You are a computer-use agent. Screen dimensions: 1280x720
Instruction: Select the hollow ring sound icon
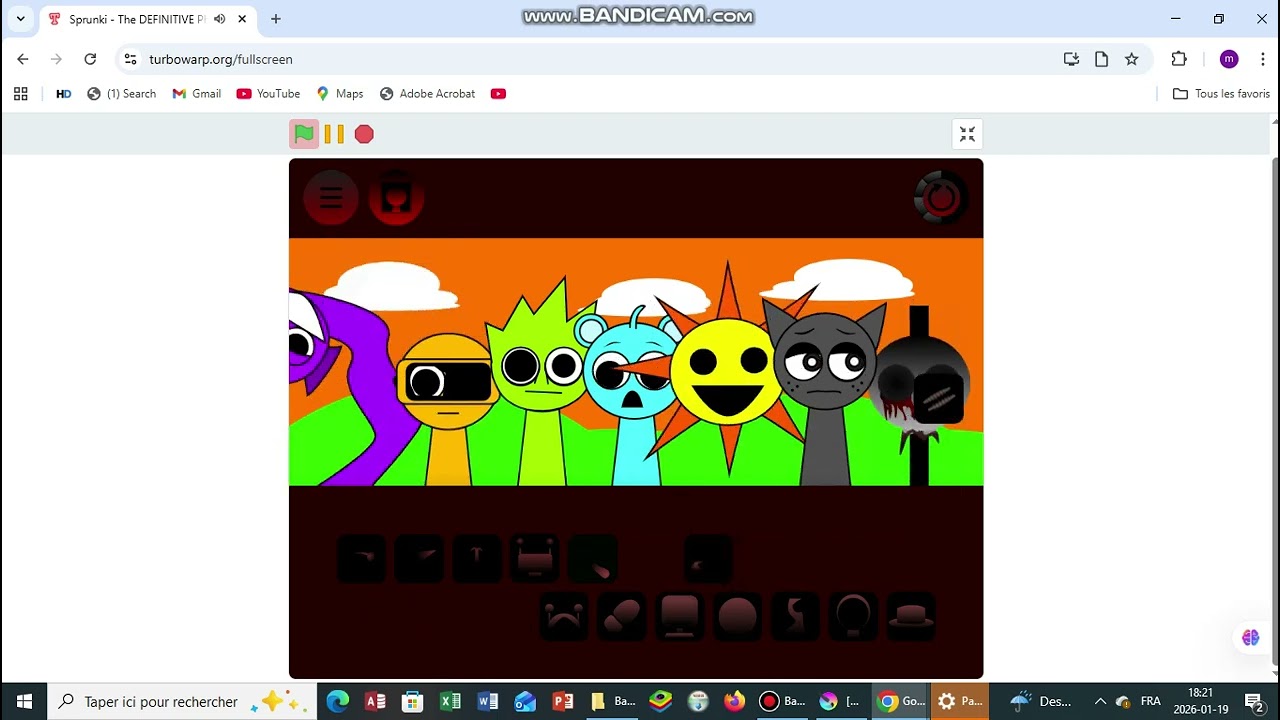853,616
